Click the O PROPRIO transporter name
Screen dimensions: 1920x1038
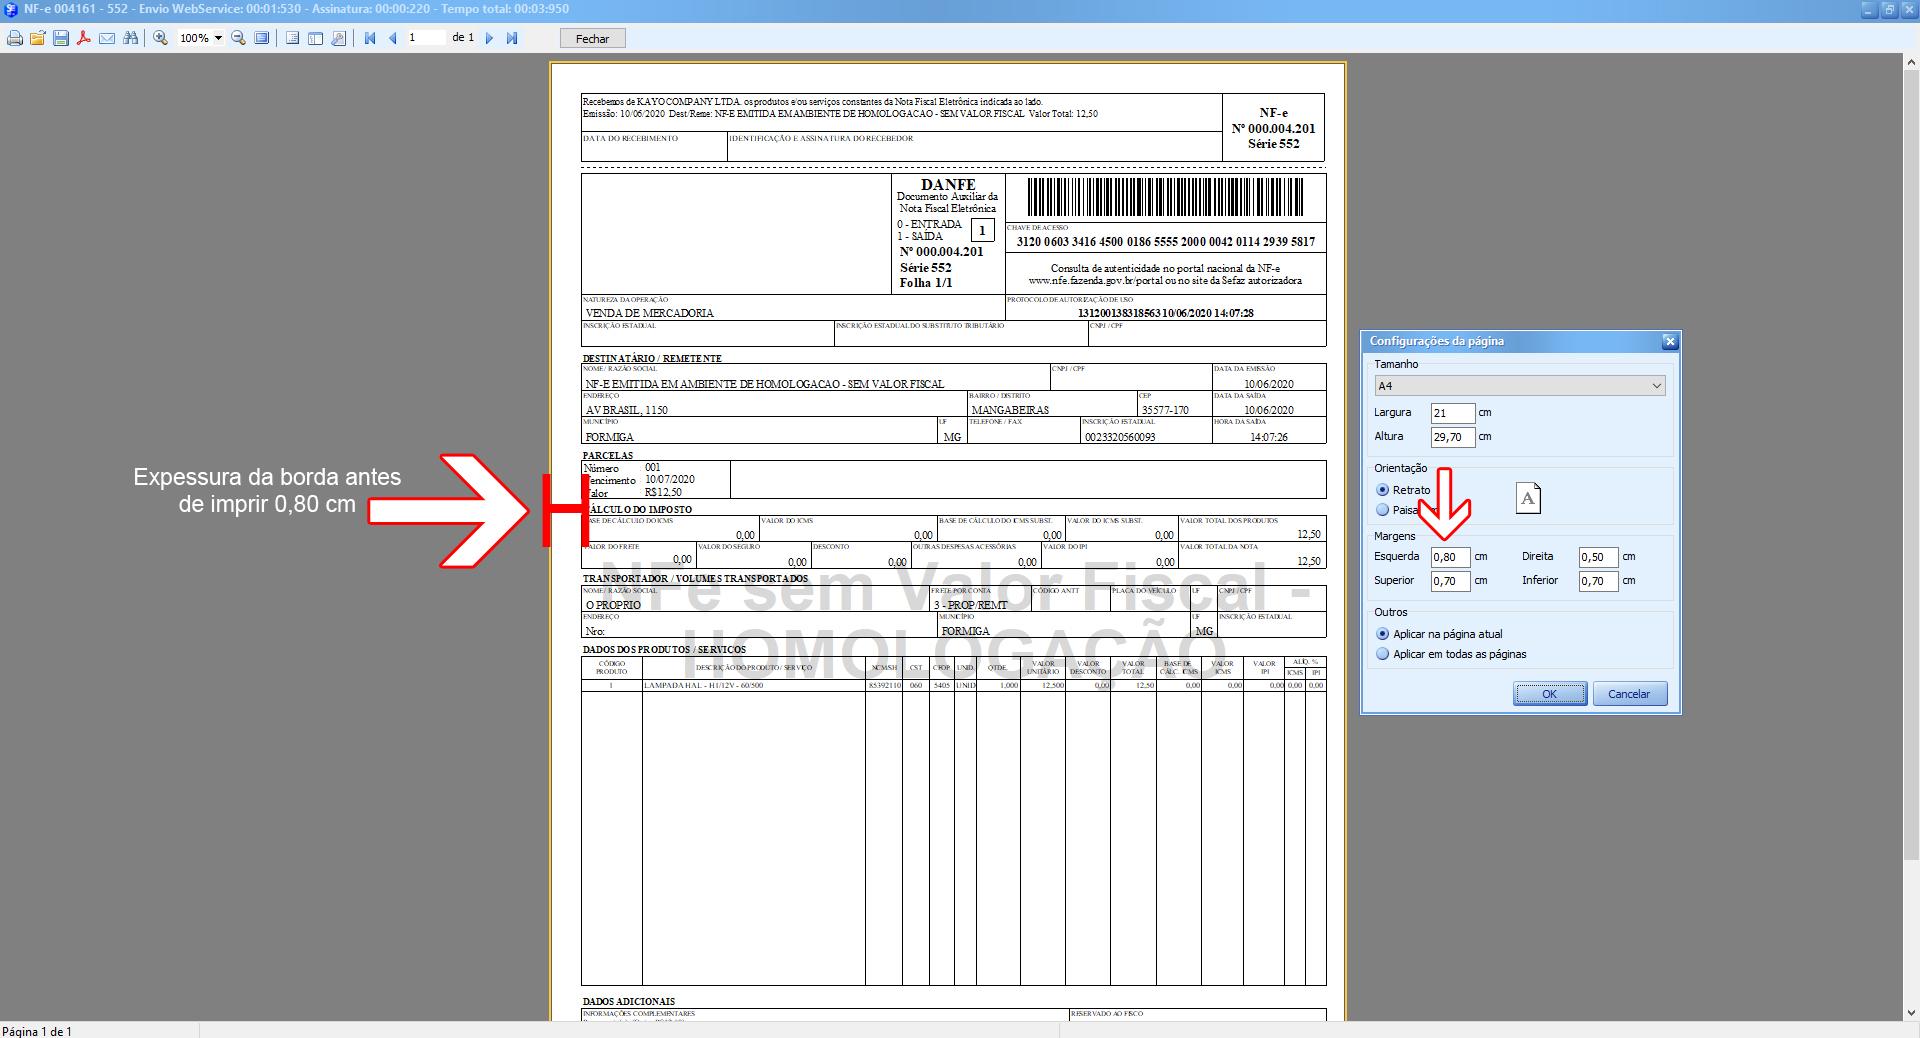coord(613,605)
